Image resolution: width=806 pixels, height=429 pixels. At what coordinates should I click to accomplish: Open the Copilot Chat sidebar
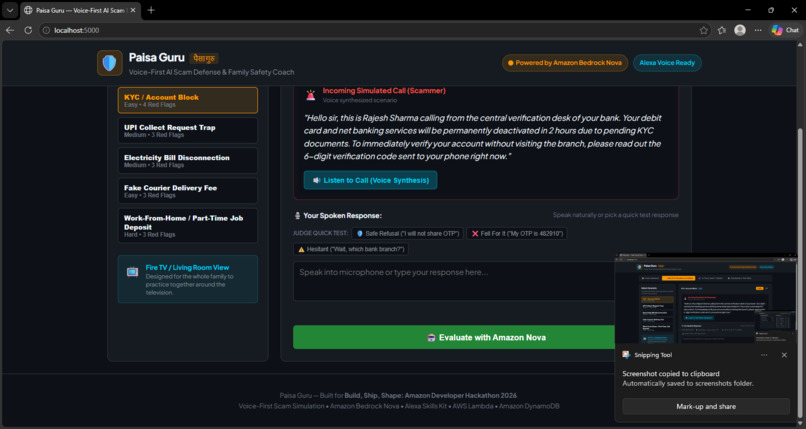pyautogui.click(x=785, y=30)
